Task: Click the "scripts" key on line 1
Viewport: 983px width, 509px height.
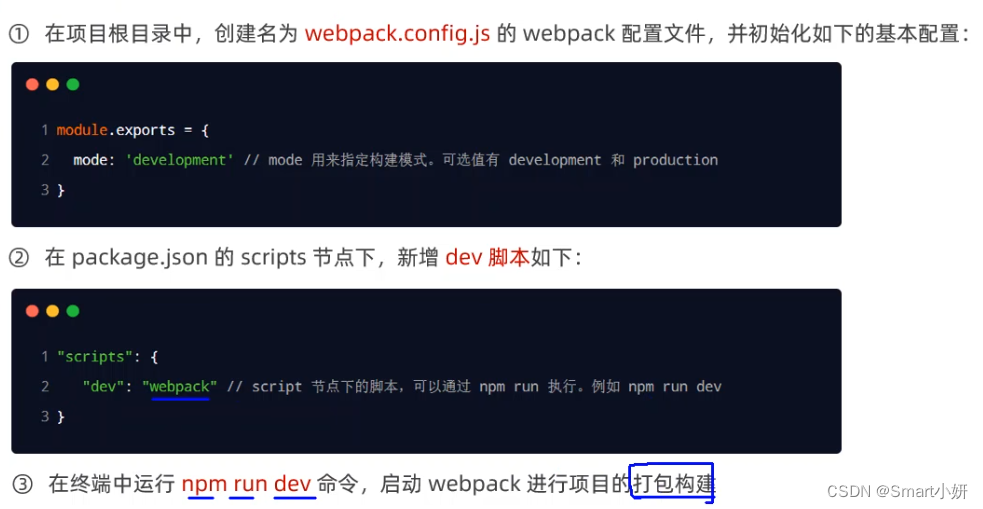Action: pyautogui.click(x=95, y=356)
